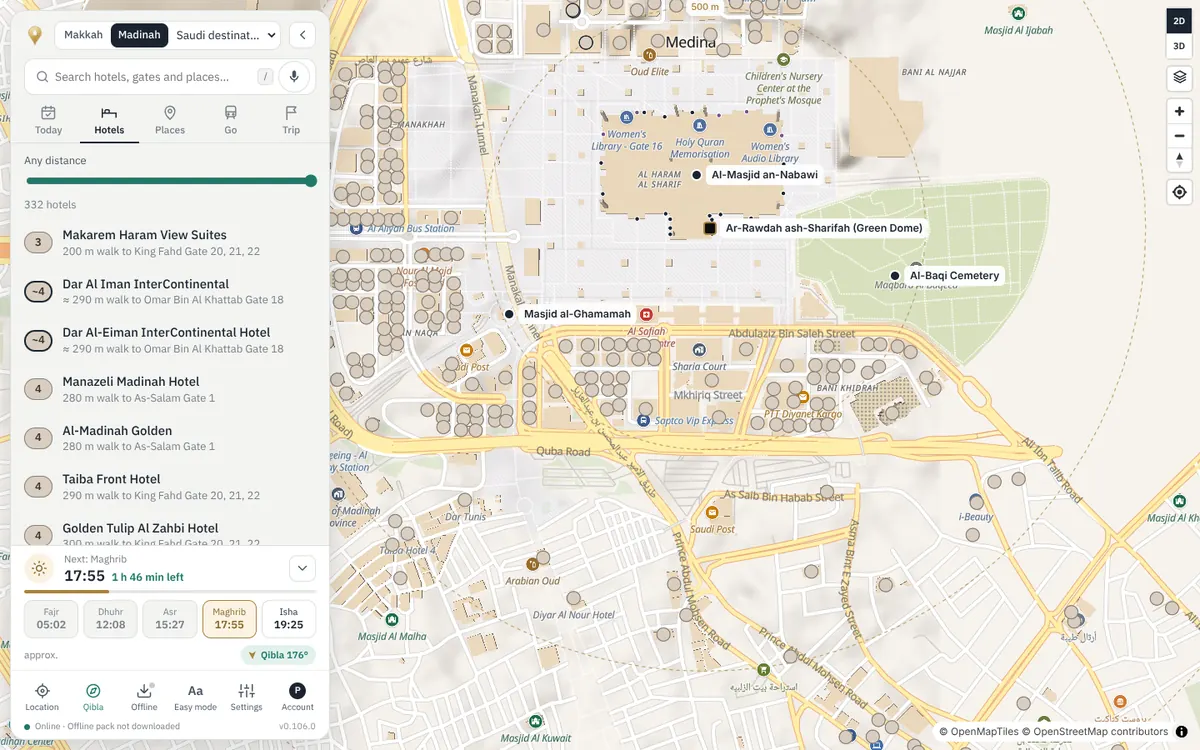1200x750 pixels.
Task: Open Account profile icon
Action: point(297,697)
